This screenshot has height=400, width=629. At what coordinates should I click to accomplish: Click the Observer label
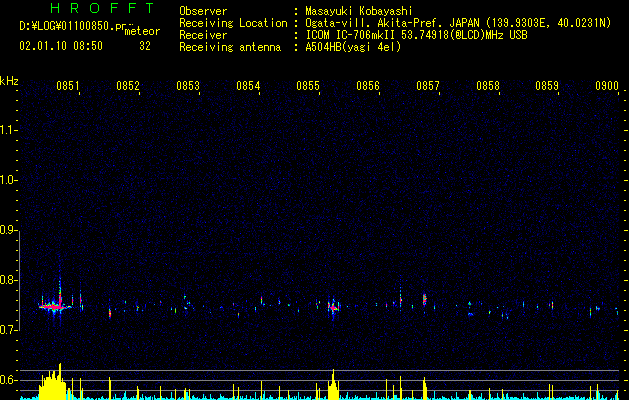coord(203,11)
